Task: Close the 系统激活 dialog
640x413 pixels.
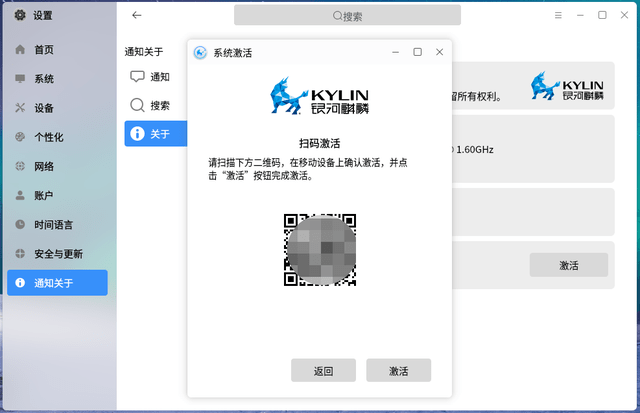Action: tap(440, 52)
